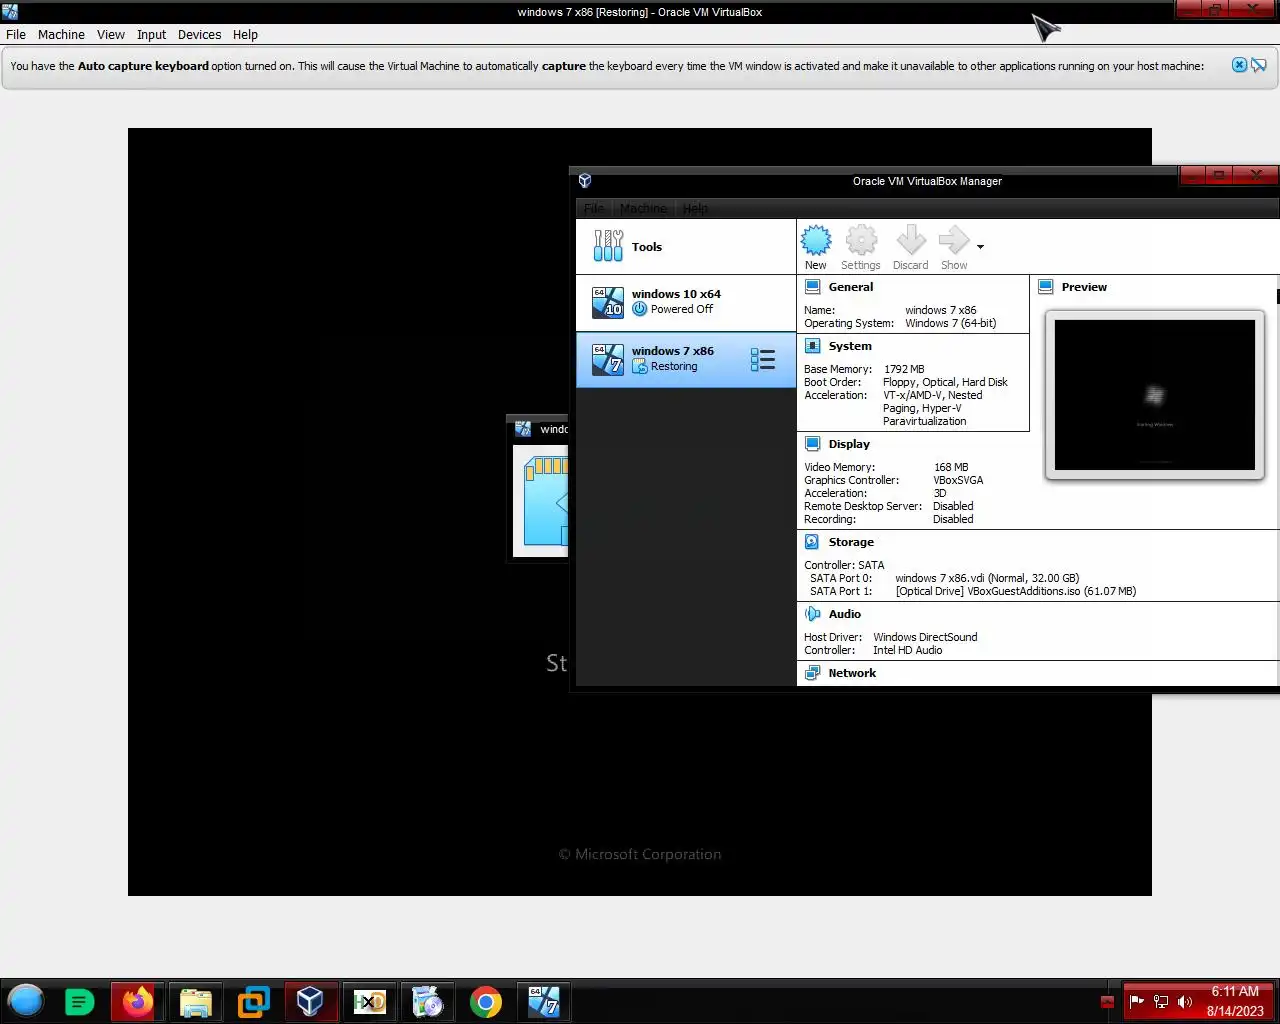1280x1024 pixels.
Task: Open the green chat app on taskbar
Action: [x=80, y=1001]
